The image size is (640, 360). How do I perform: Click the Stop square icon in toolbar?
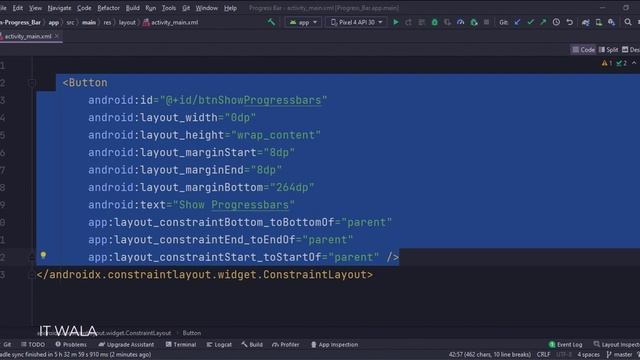[x=487, y=22]
